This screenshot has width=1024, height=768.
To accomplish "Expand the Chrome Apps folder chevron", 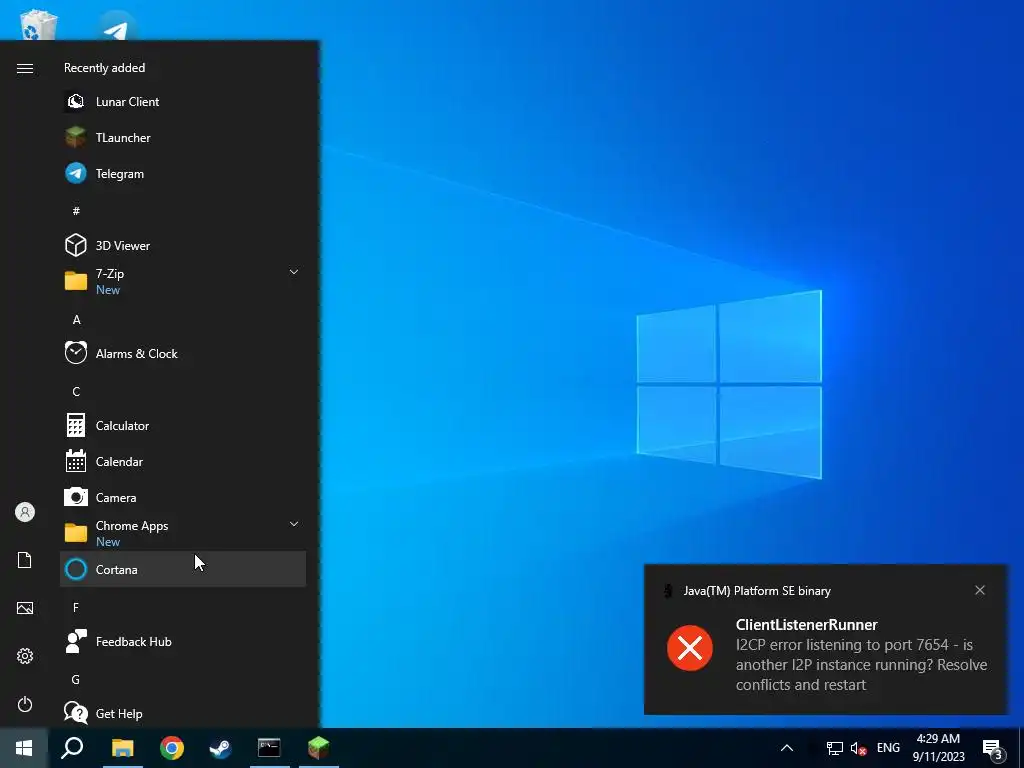I will click(x=294, y=524).
